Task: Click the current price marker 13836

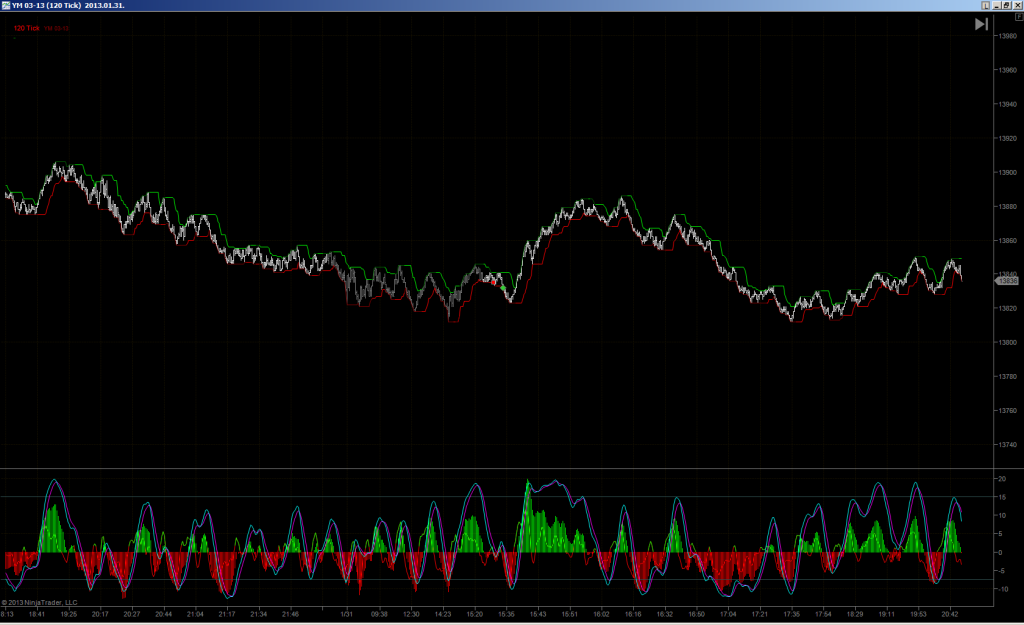Action: click(1007, 281)
